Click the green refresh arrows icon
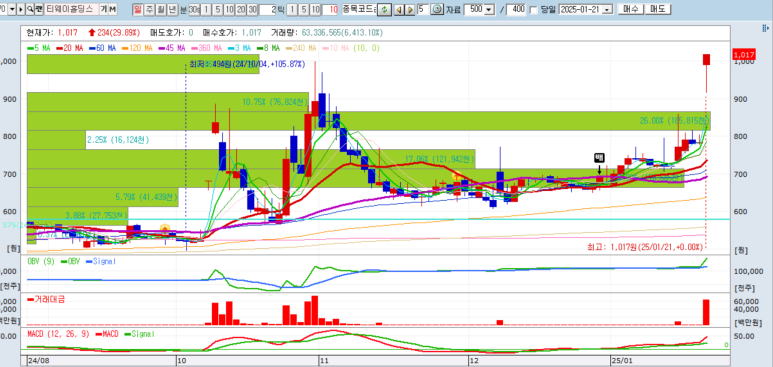 [384, 9]
